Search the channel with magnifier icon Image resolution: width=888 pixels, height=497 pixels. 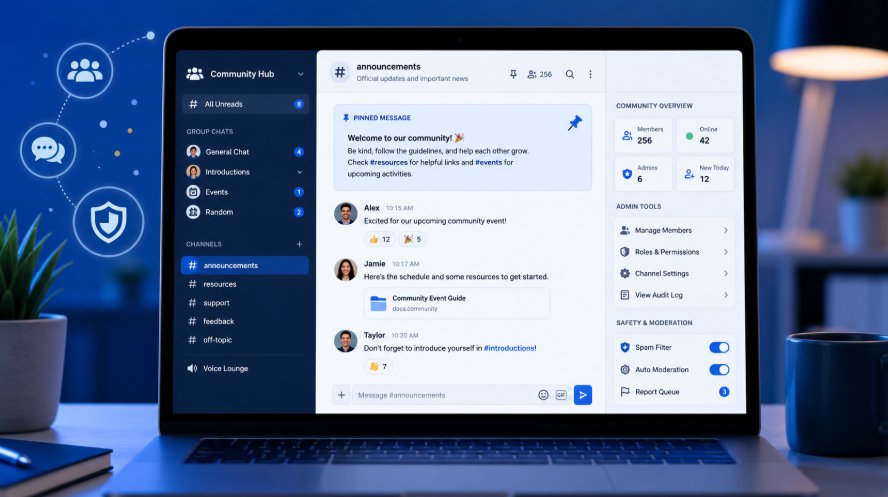(x=570, y=74)
